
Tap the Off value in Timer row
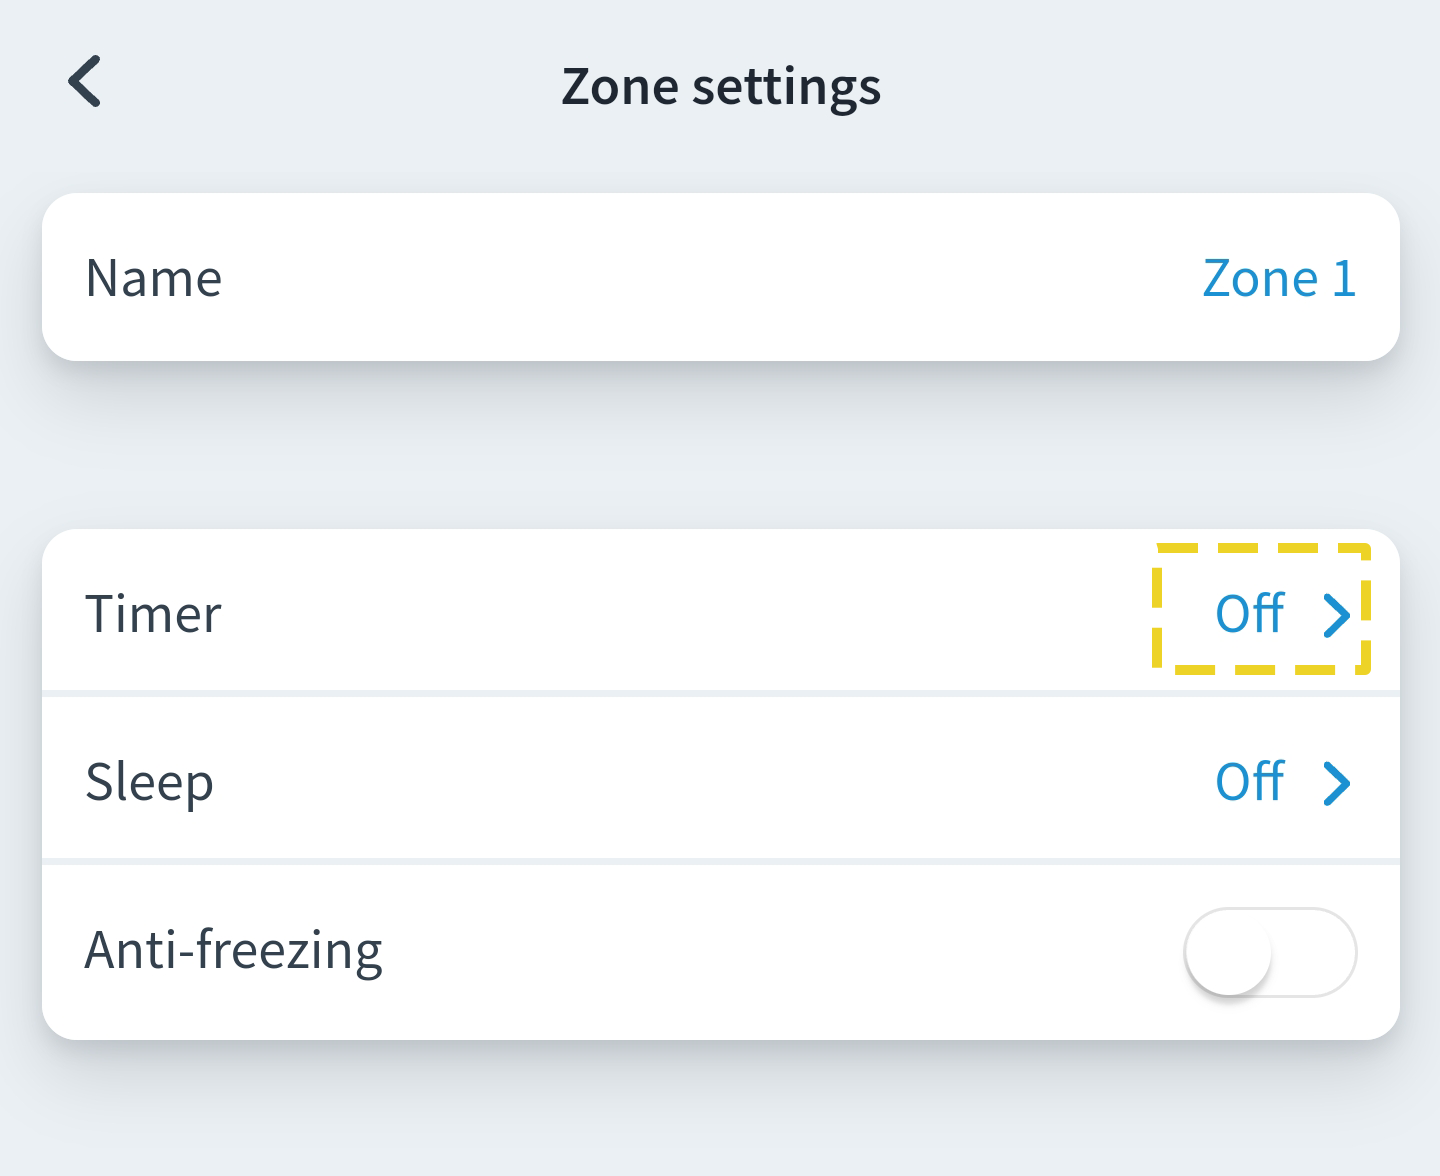pyautogui.click(x=1249, y=614)
